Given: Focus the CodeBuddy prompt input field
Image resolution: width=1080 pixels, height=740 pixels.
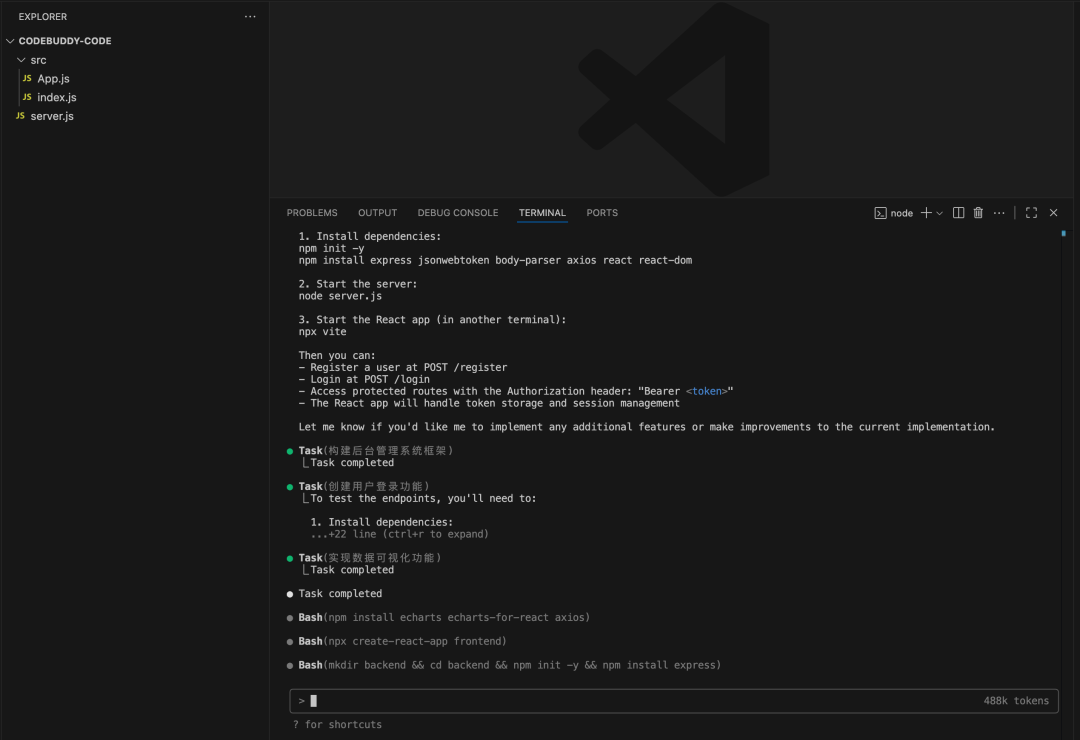Looking at the screenshot, I should 674,701.
